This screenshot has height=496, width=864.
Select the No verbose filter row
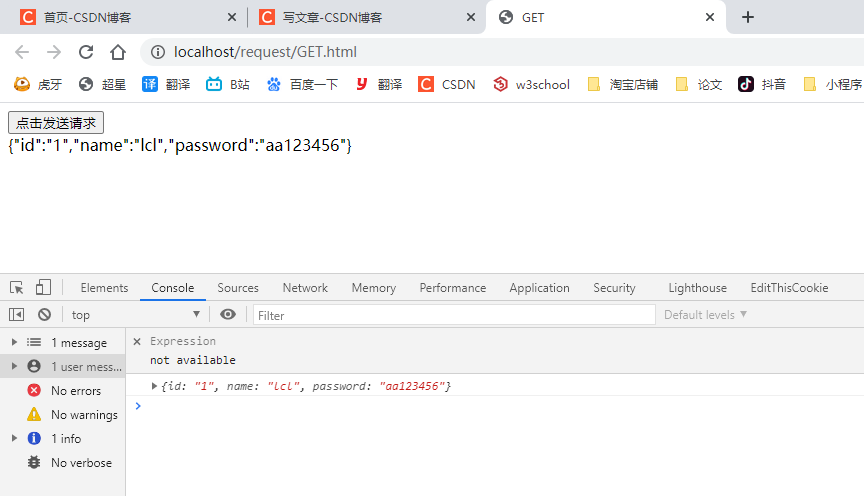pos(63,462)
